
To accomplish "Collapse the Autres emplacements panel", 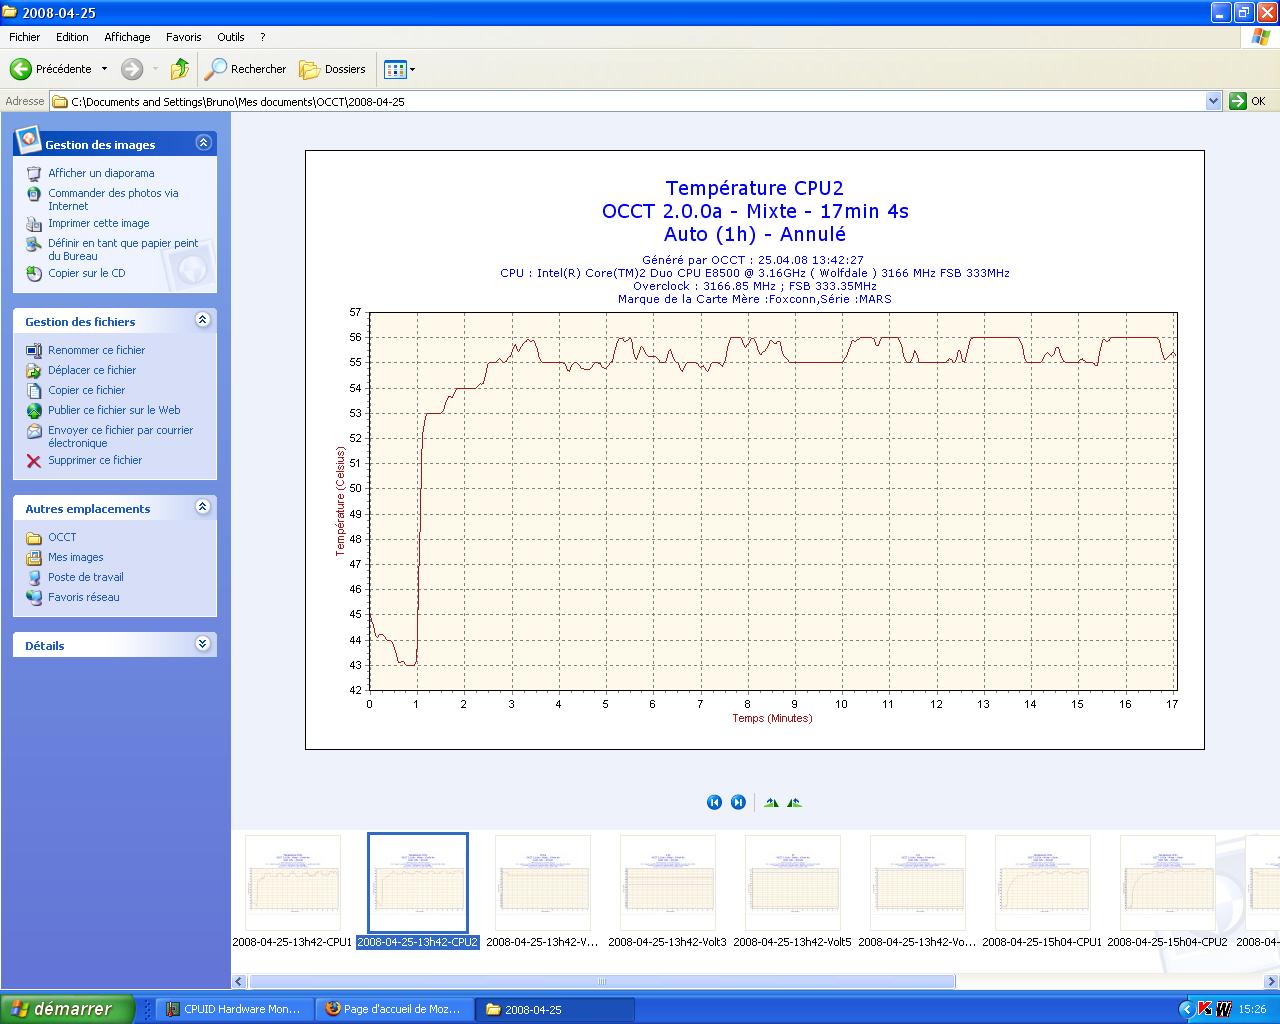I will [203, 507].
